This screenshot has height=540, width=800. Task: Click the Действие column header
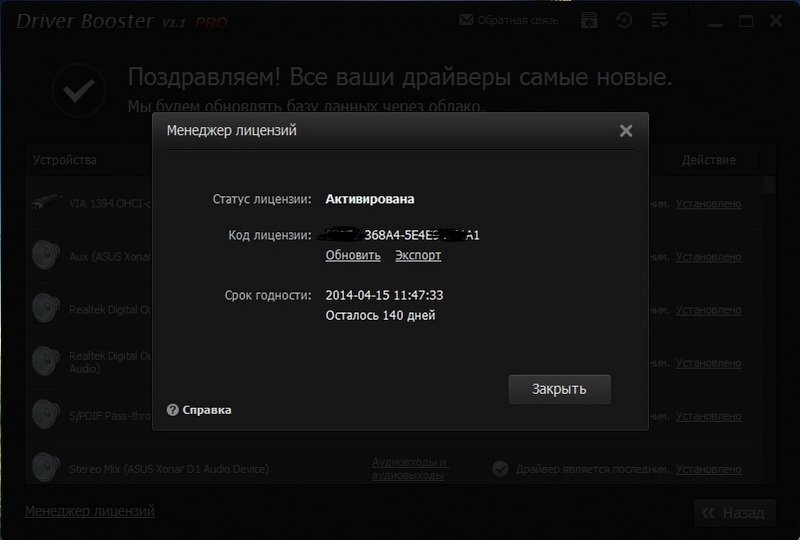(709, 160)
